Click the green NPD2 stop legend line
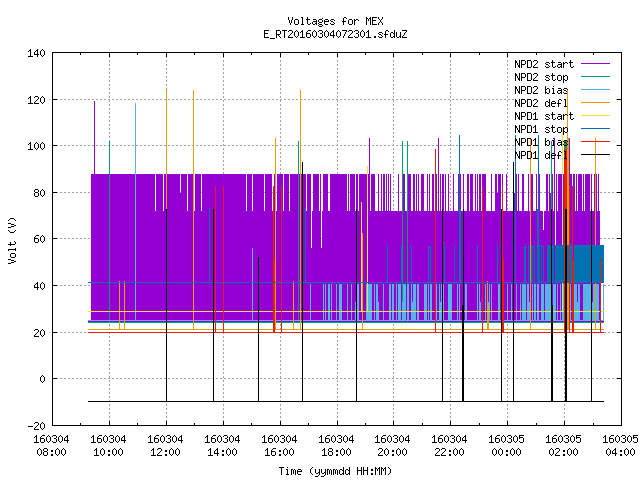Viewport: 640px width, 480px height. 595,77
